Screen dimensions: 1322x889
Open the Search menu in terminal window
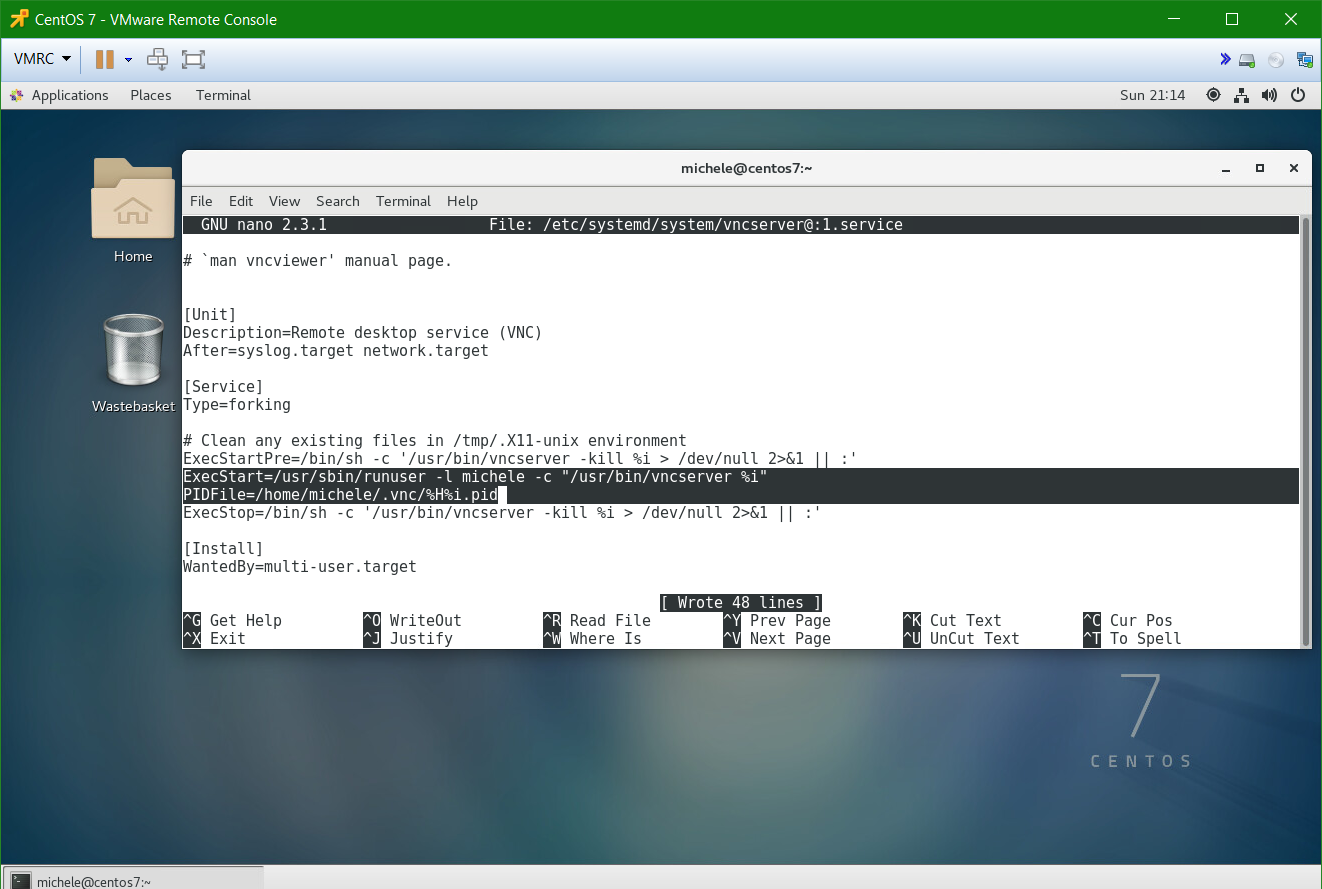[338, 201]
